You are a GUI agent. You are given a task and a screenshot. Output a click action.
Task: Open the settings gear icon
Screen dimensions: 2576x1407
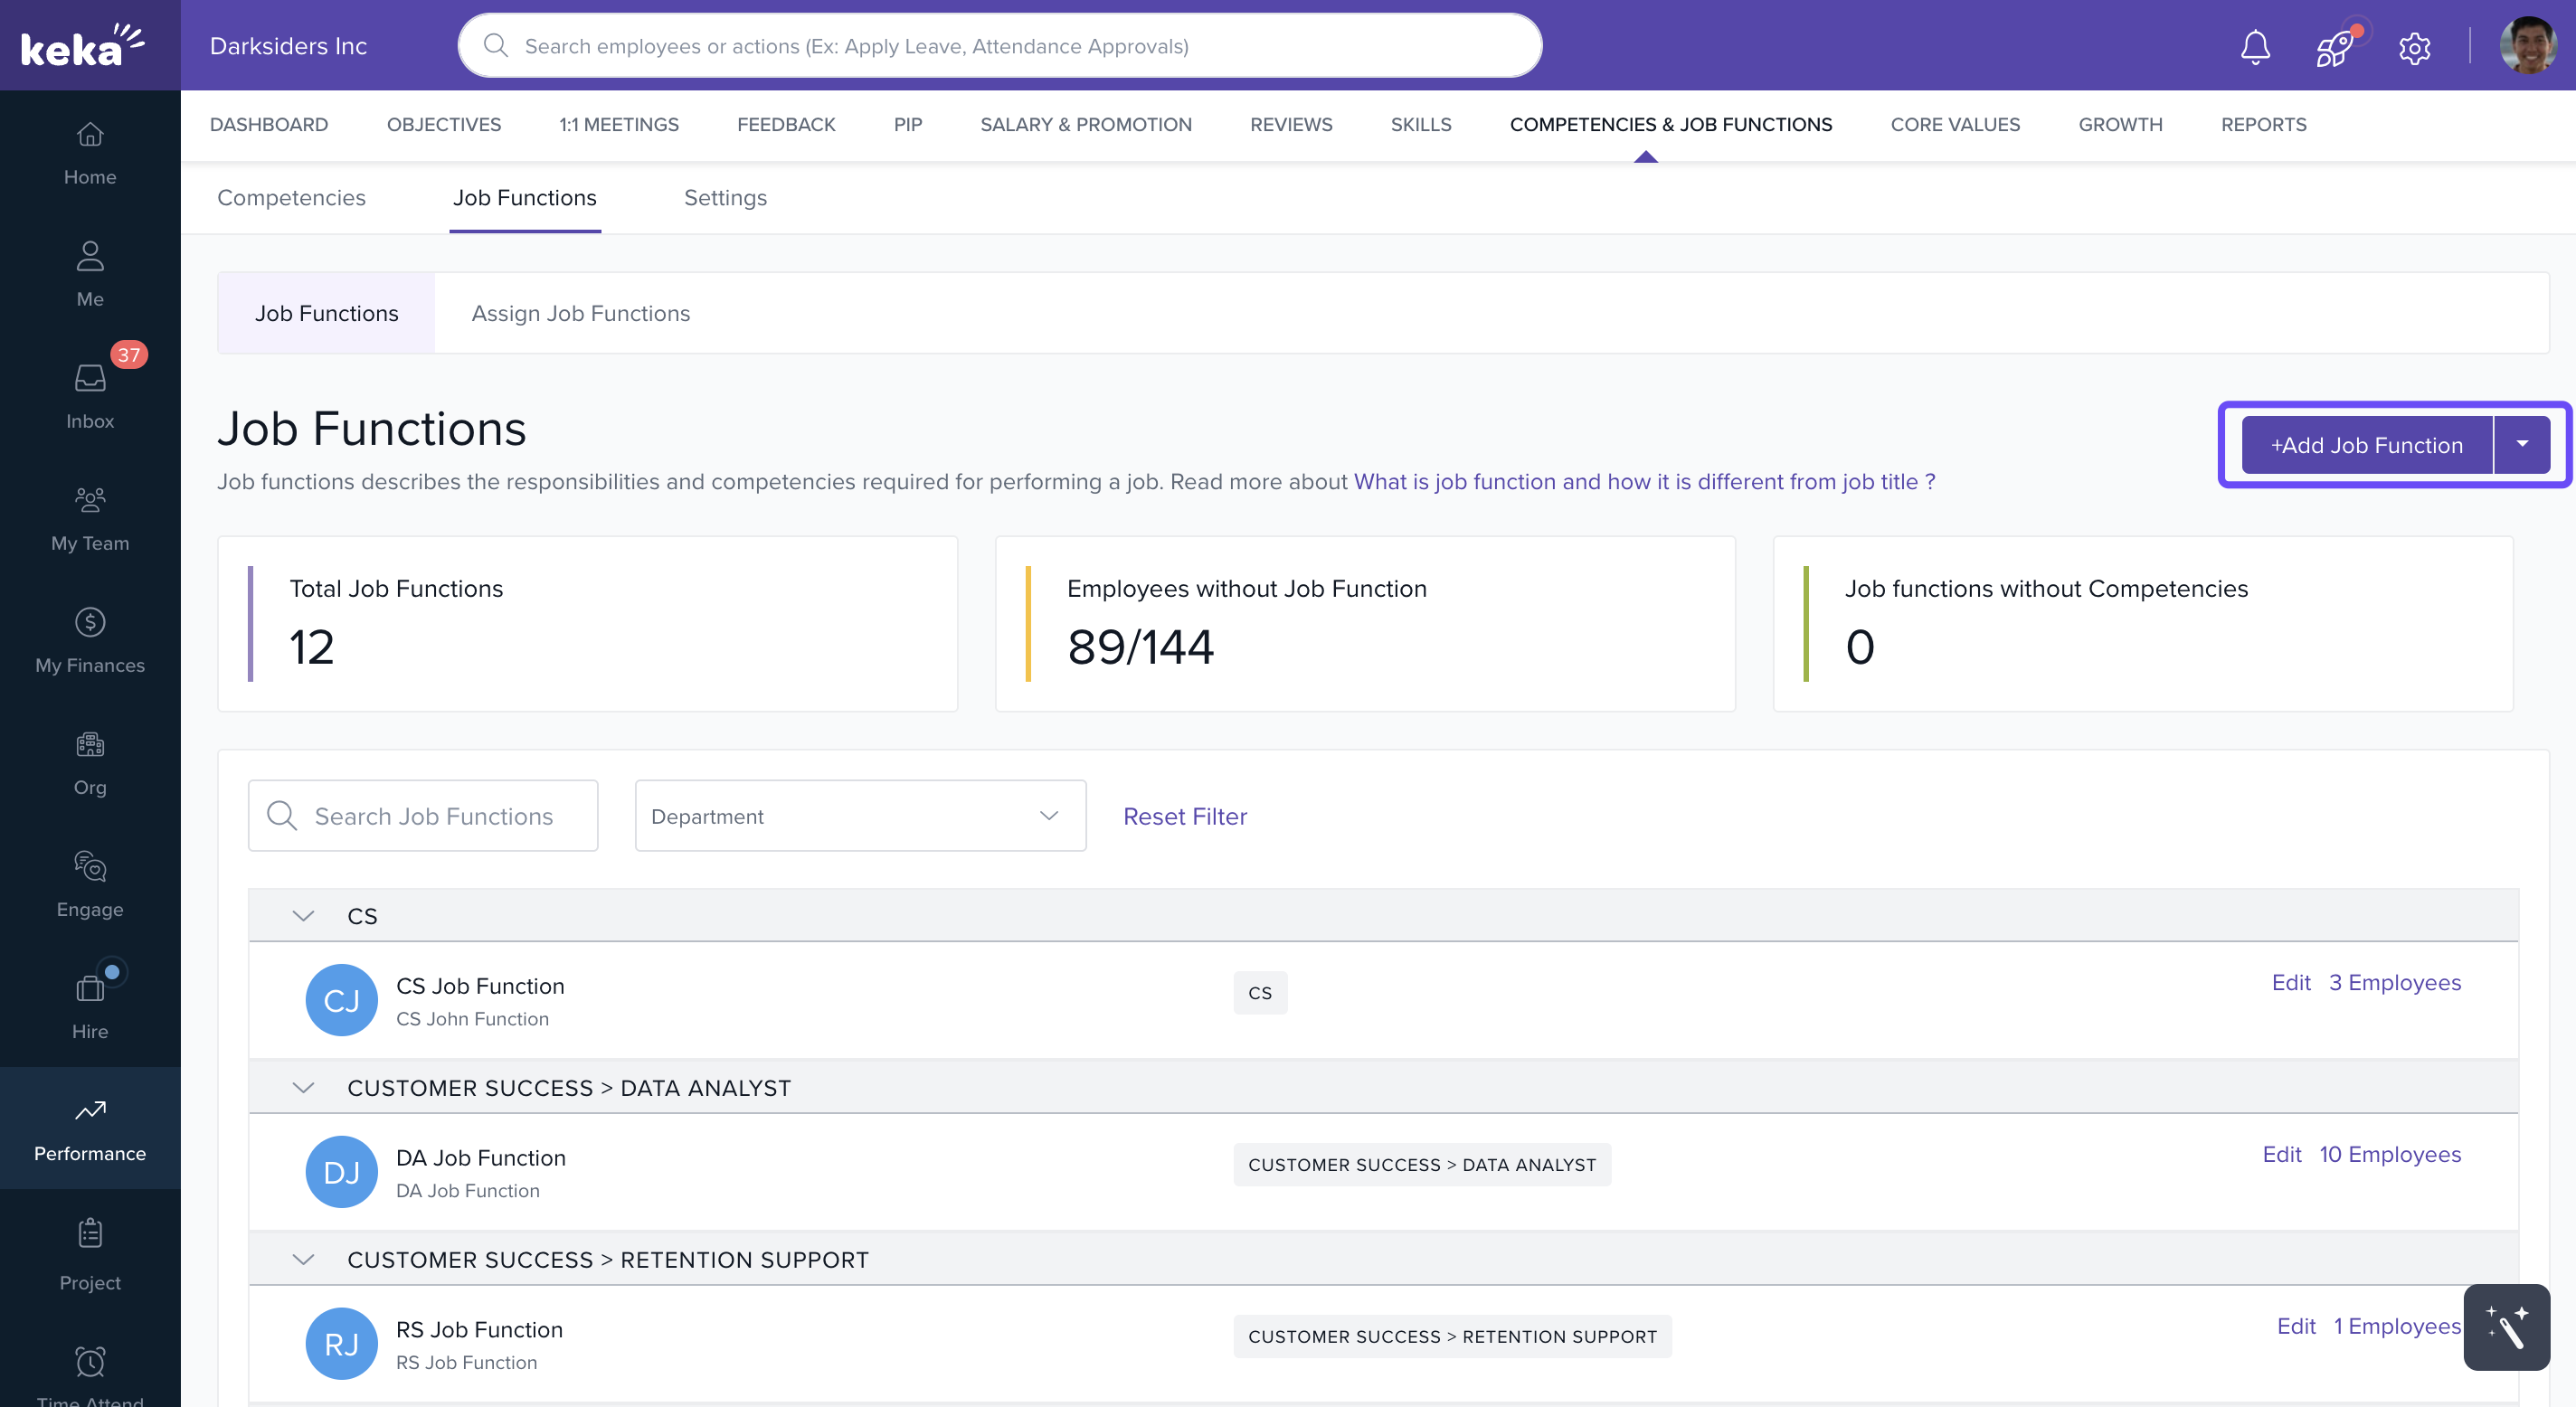click(2414, 47)
